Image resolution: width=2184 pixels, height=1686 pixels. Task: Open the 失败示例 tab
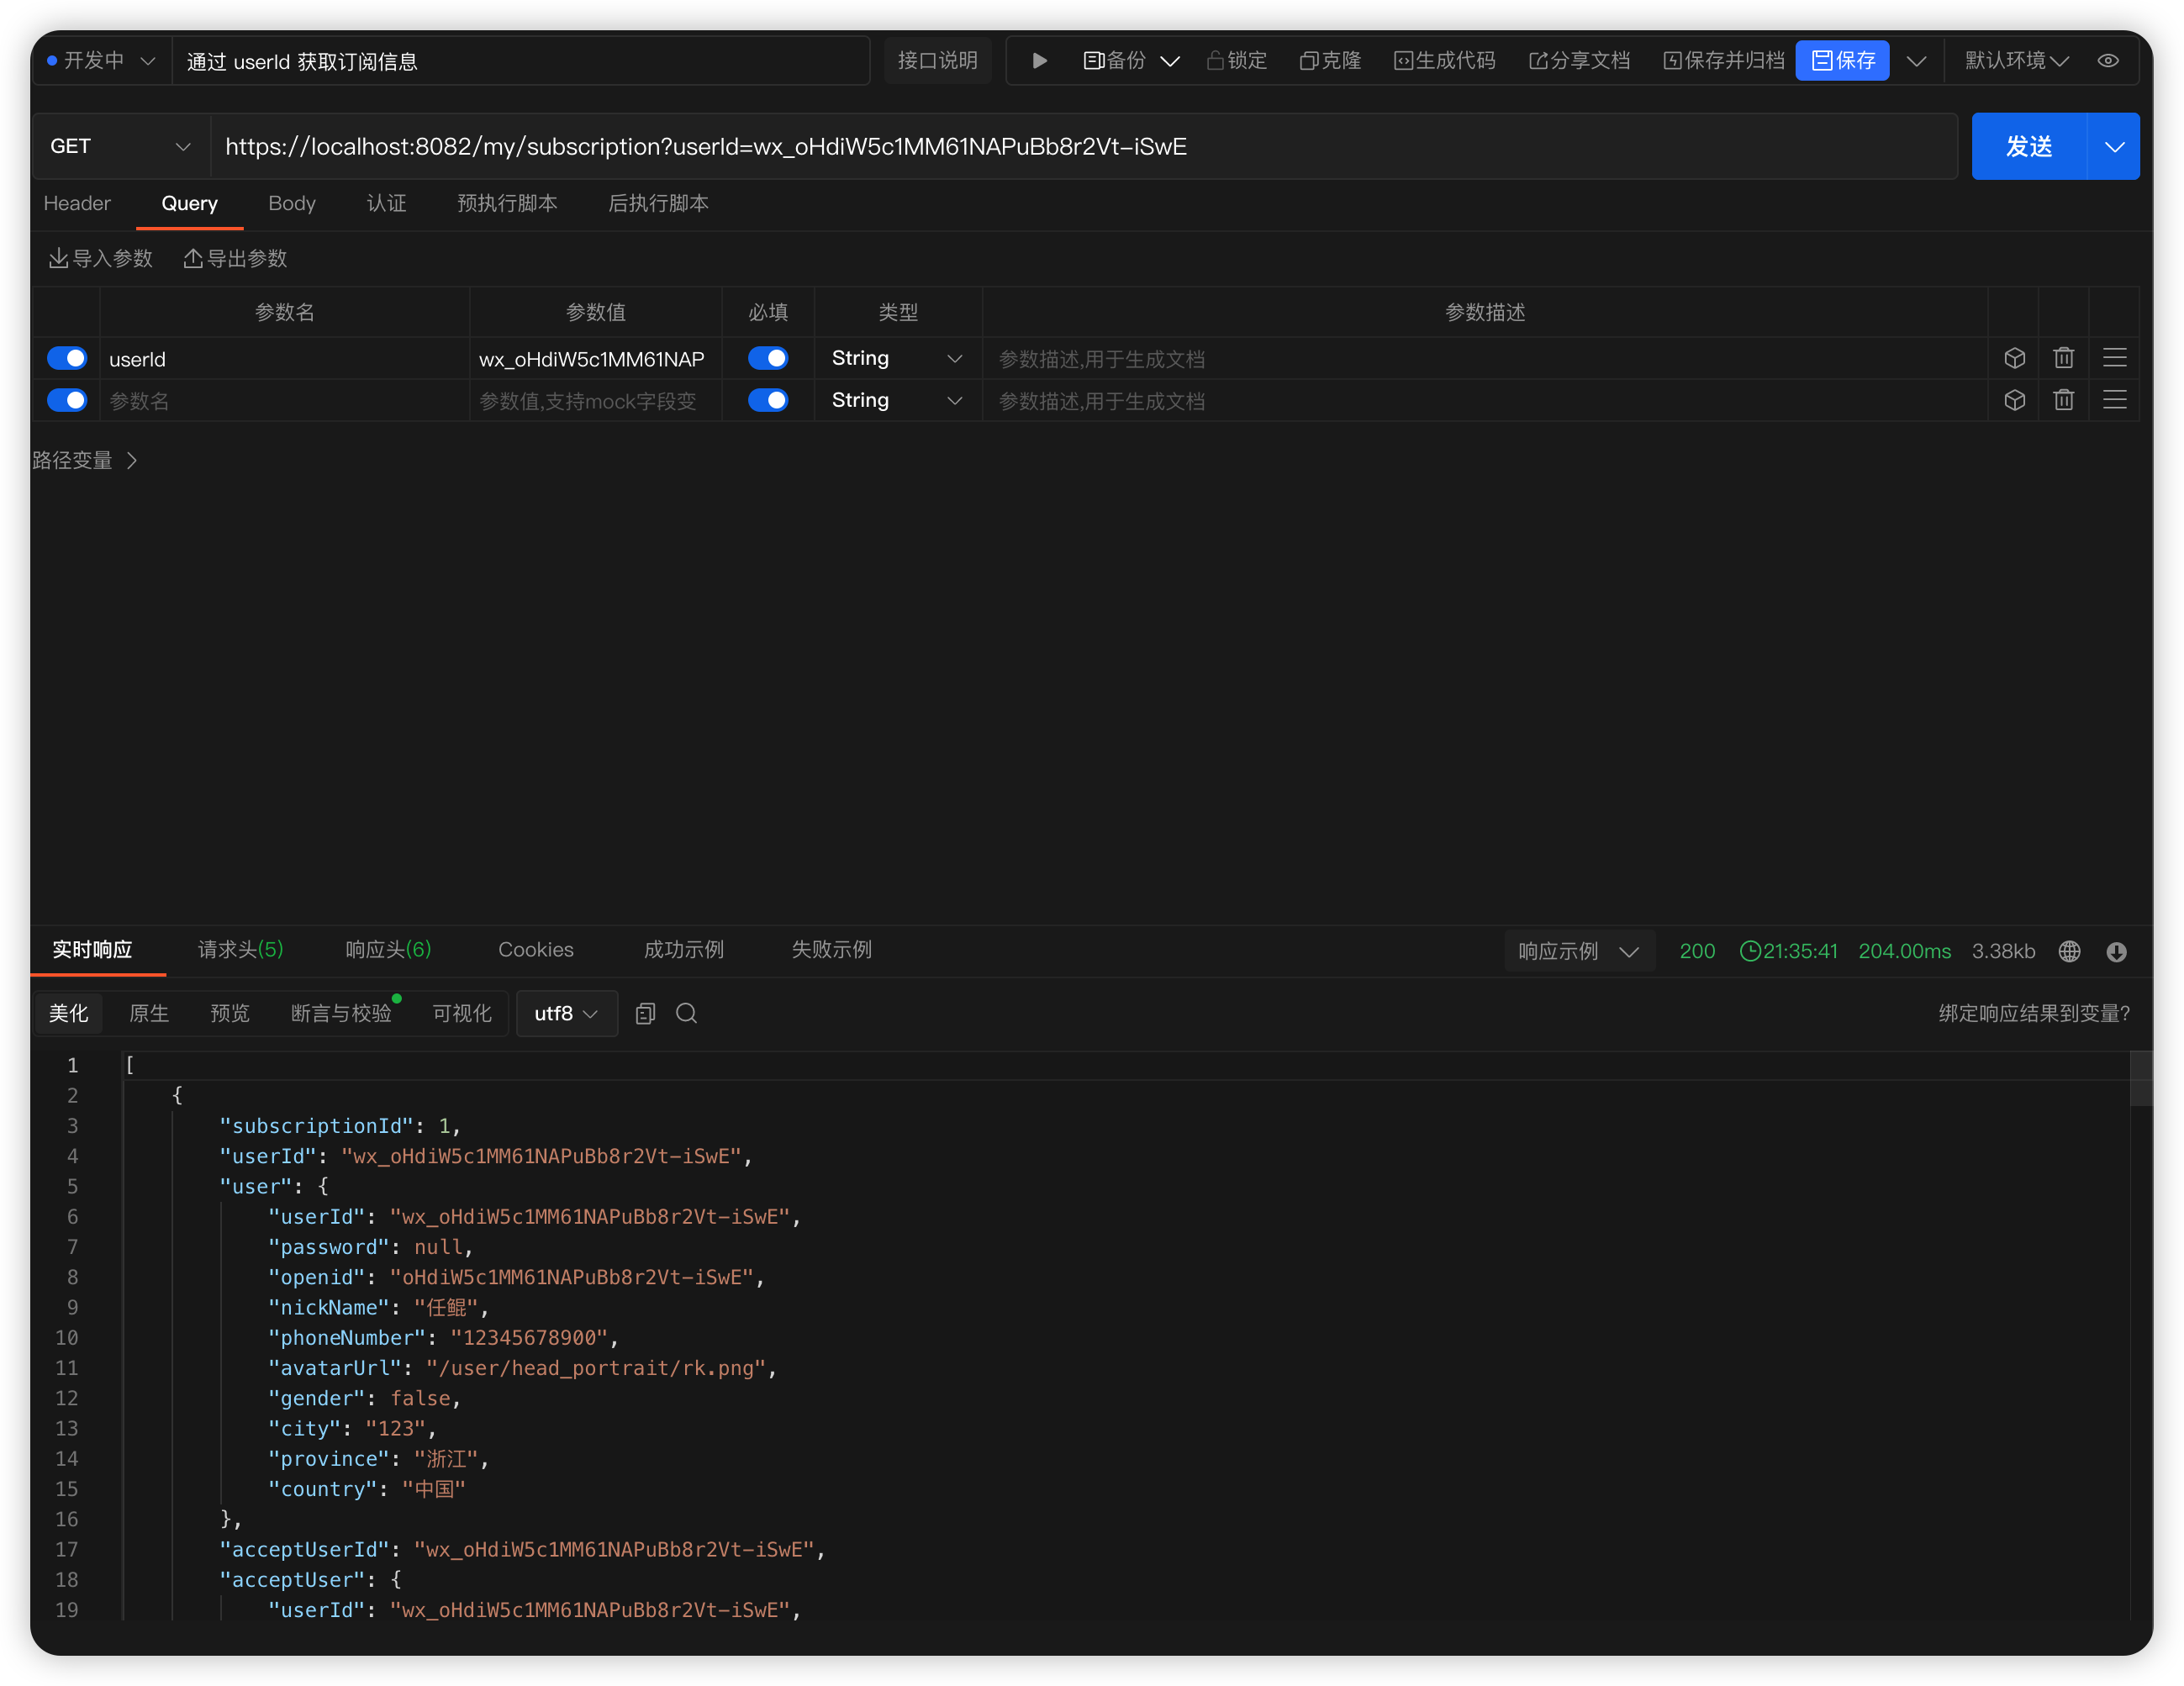831,949
